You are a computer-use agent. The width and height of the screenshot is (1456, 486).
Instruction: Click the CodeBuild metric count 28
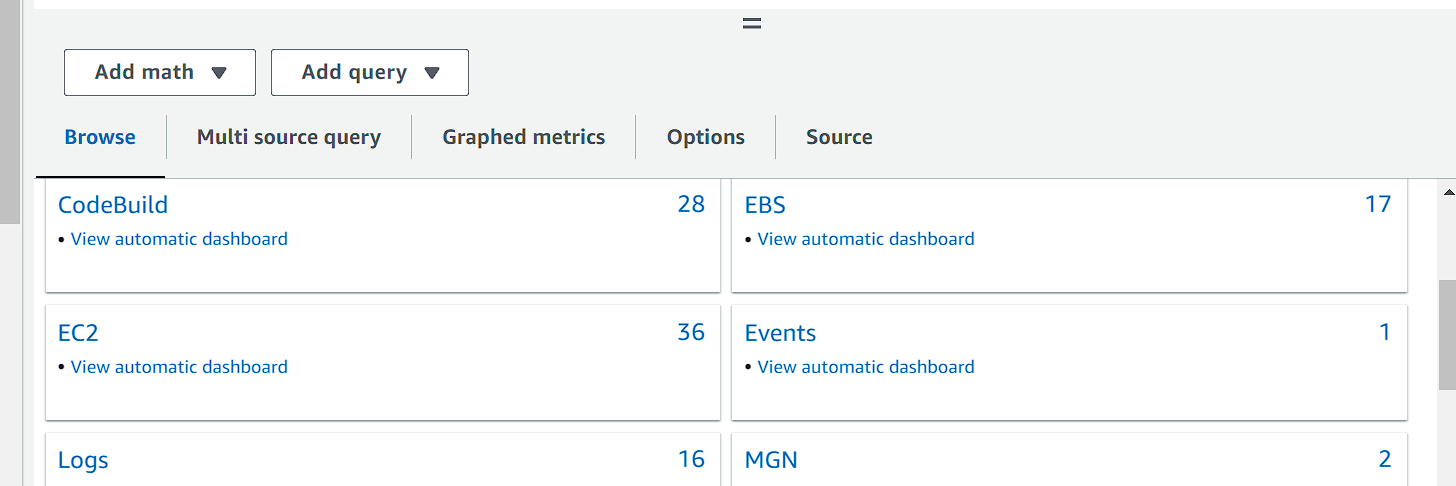pos(691,204)
